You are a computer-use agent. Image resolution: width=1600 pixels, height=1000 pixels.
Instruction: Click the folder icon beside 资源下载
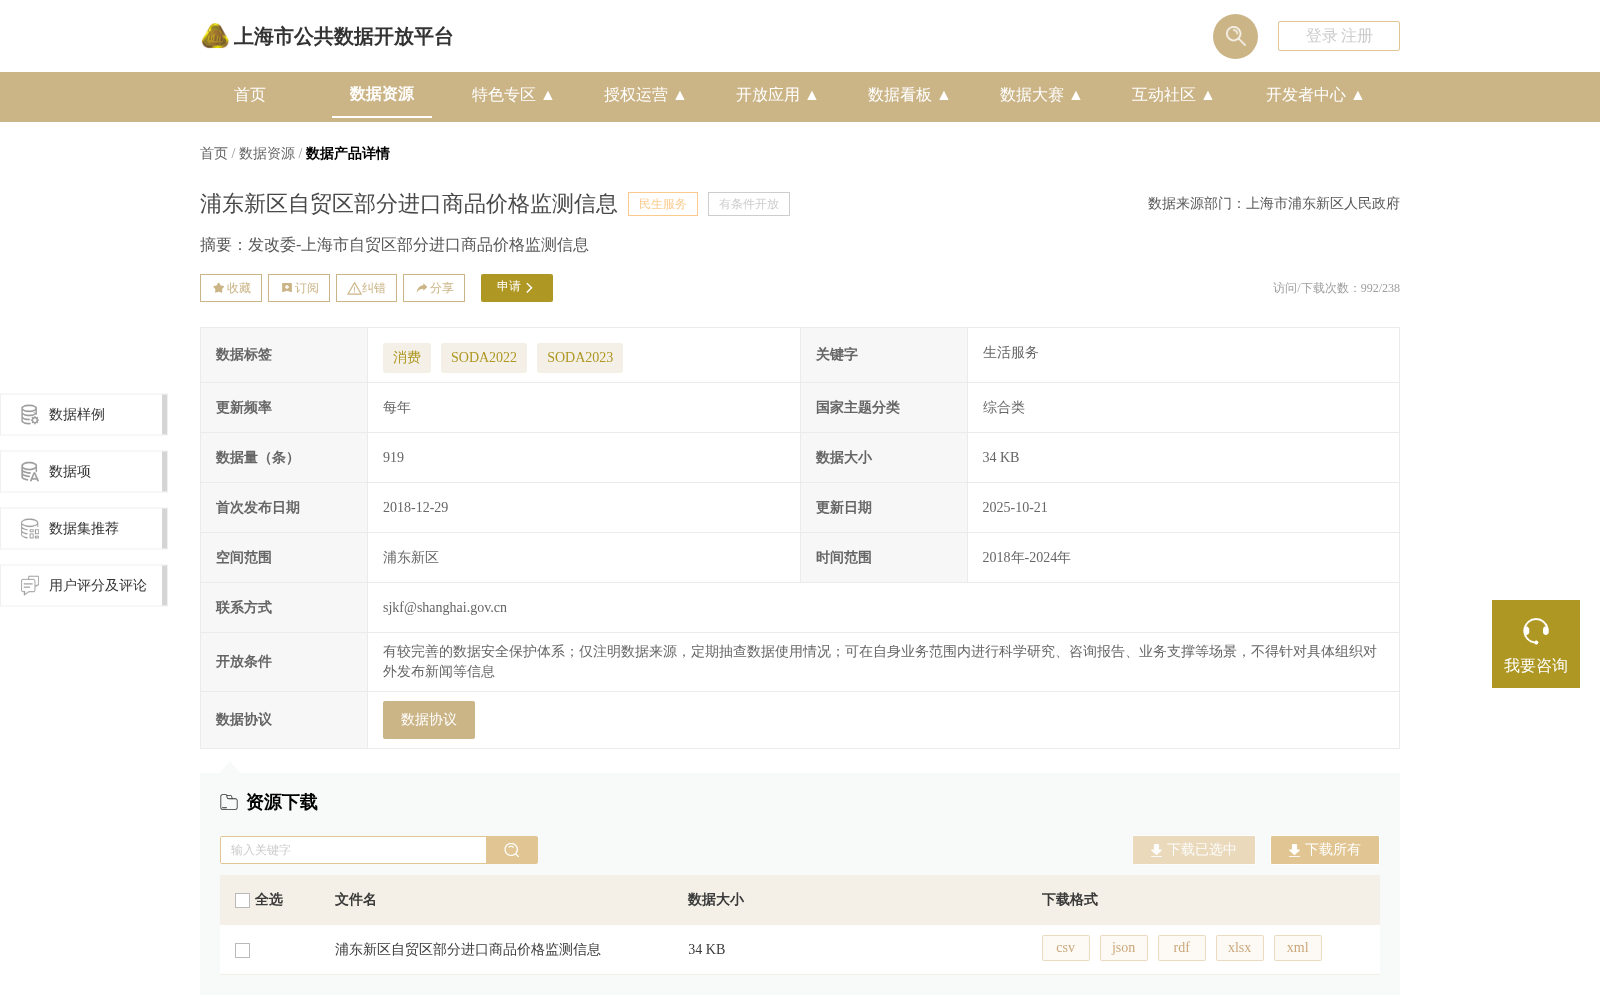[x=229, y=802]
